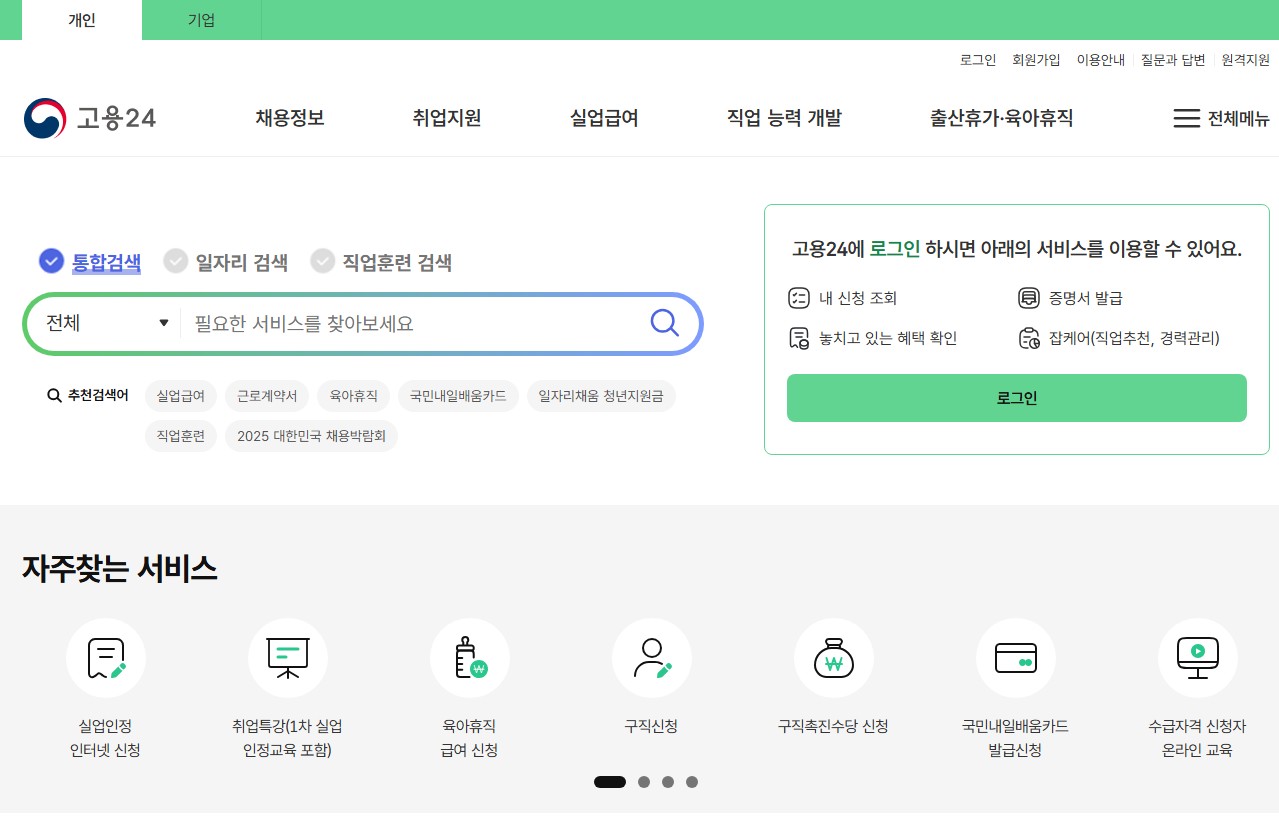Click the magnifier search icon in search bar

click(x=665, y=323)
